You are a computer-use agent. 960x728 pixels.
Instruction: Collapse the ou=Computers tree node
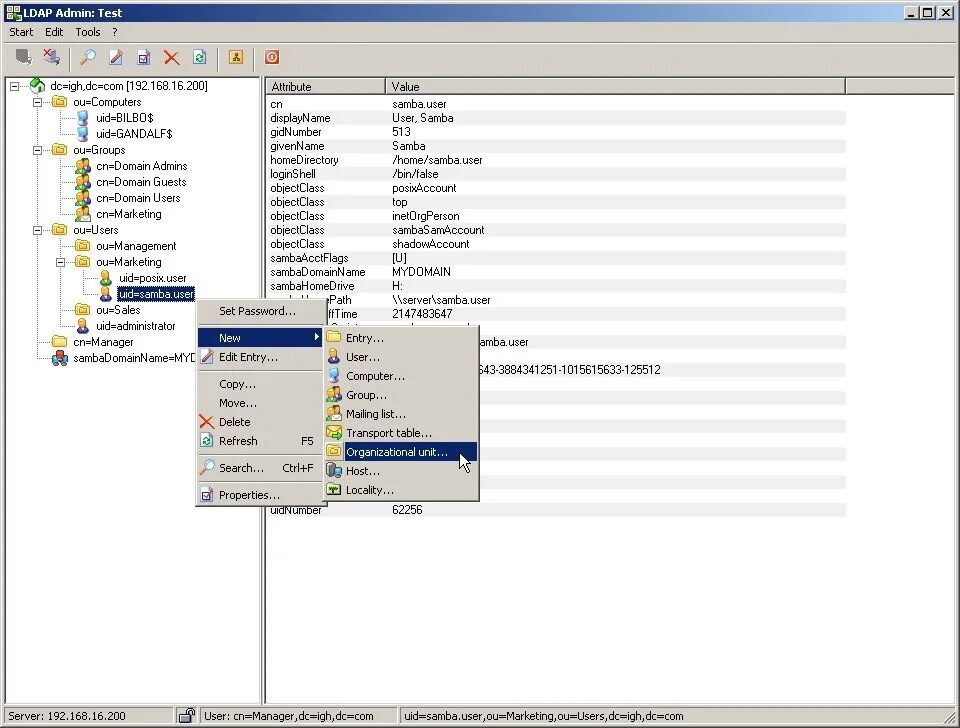(x=37, y=102)
